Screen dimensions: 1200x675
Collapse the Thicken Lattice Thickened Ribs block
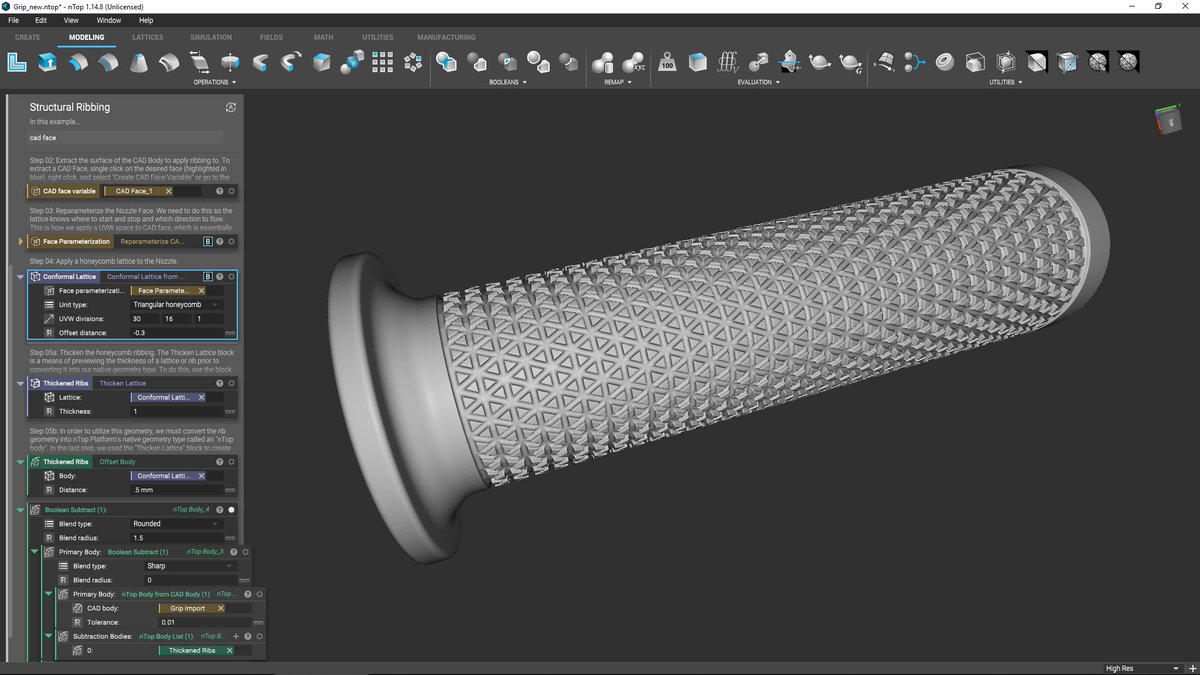[21, 383]
